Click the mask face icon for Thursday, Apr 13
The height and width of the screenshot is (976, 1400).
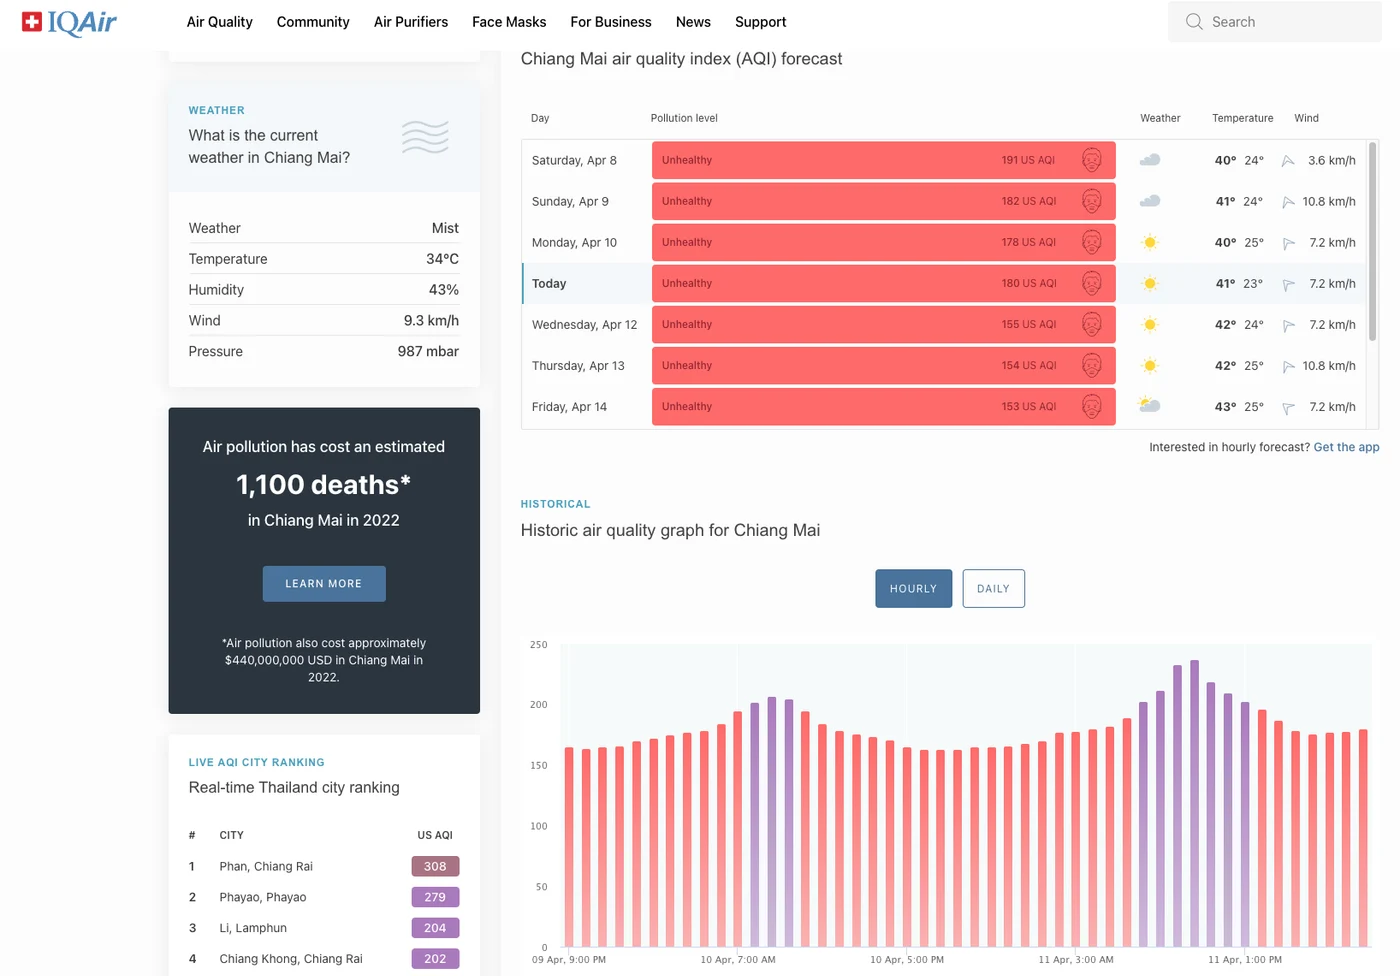[x=1092, y=365]
